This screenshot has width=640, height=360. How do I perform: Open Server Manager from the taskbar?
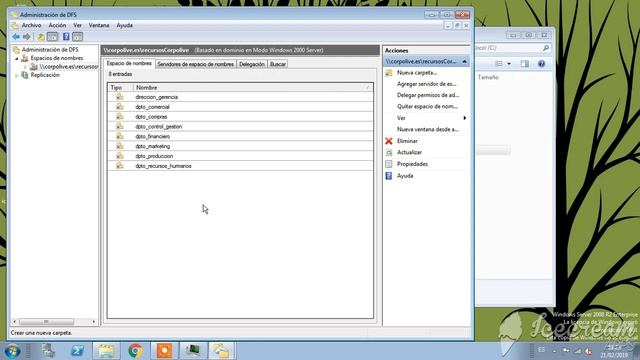[x=48, y=351]
